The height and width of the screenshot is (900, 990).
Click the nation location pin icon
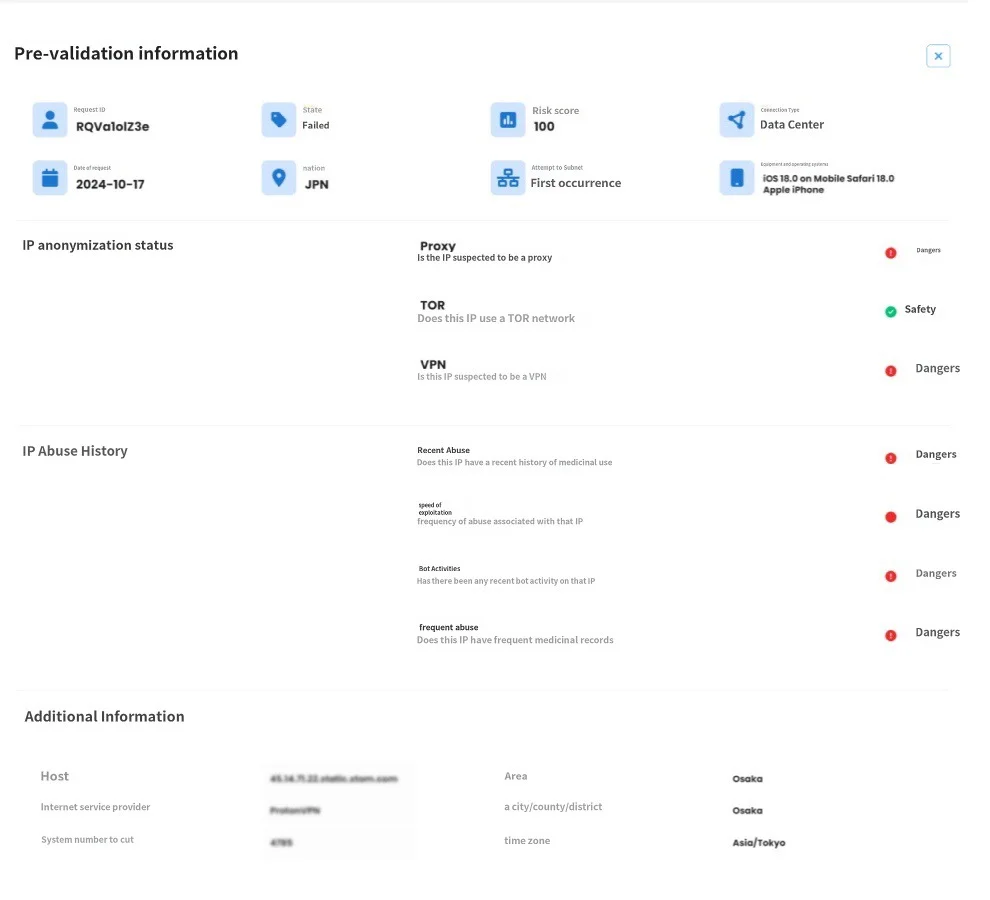pos(278,178)
